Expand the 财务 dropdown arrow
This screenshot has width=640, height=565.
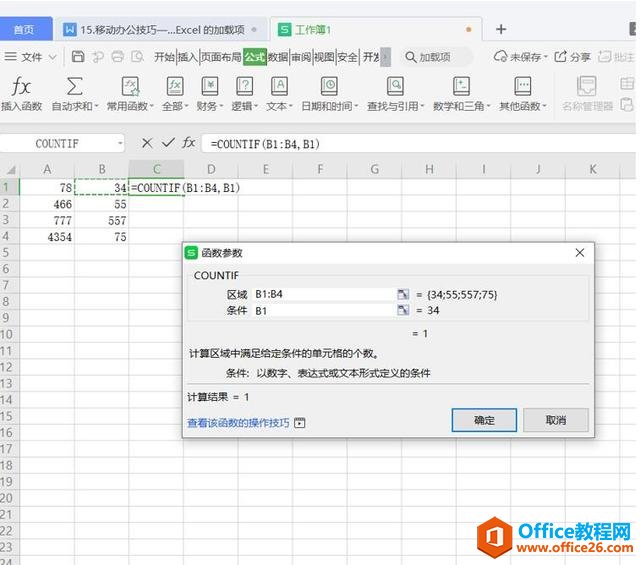pos(221,106)
